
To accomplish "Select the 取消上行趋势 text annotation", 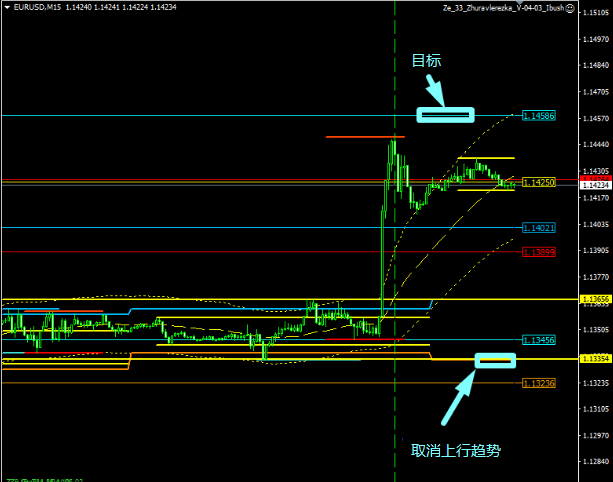I will (x=455, y=451).
